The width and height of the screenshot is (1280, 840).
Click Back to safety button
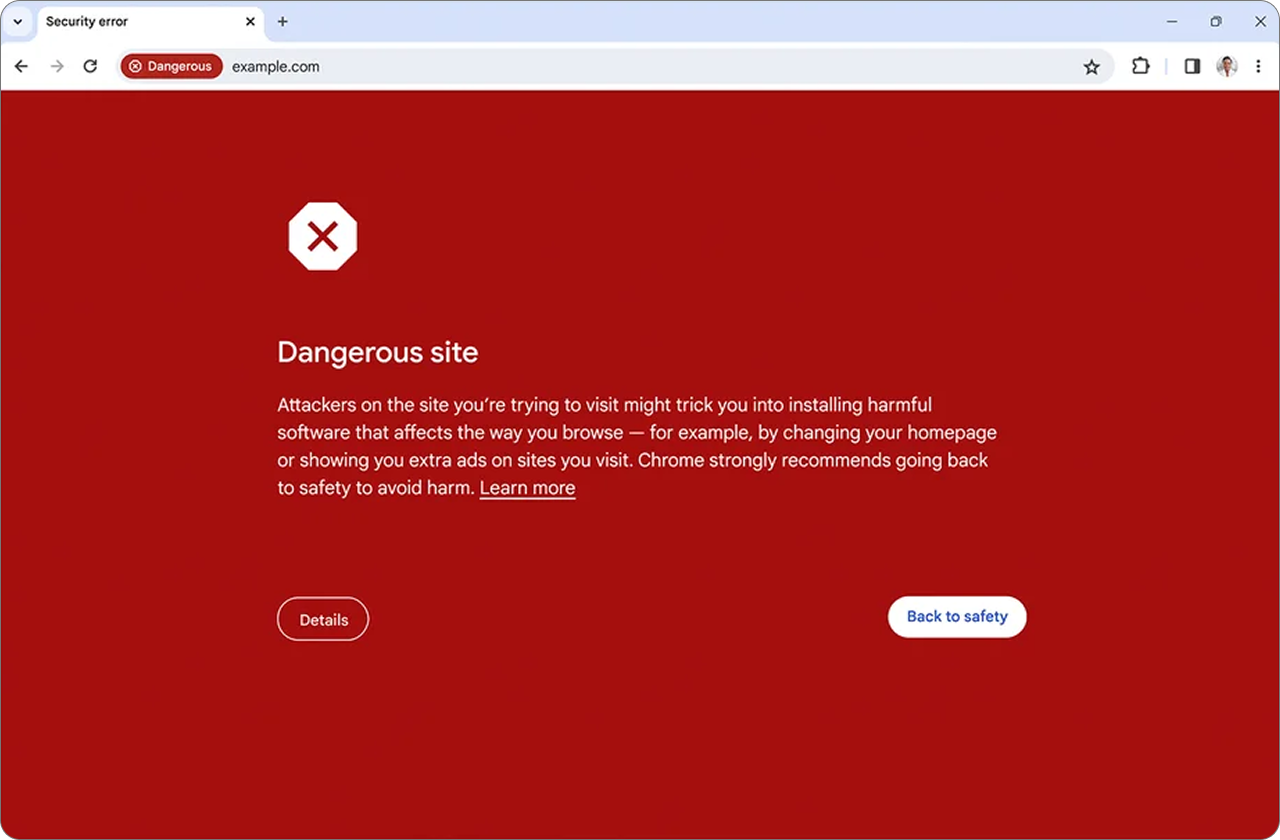coord(957,617)
